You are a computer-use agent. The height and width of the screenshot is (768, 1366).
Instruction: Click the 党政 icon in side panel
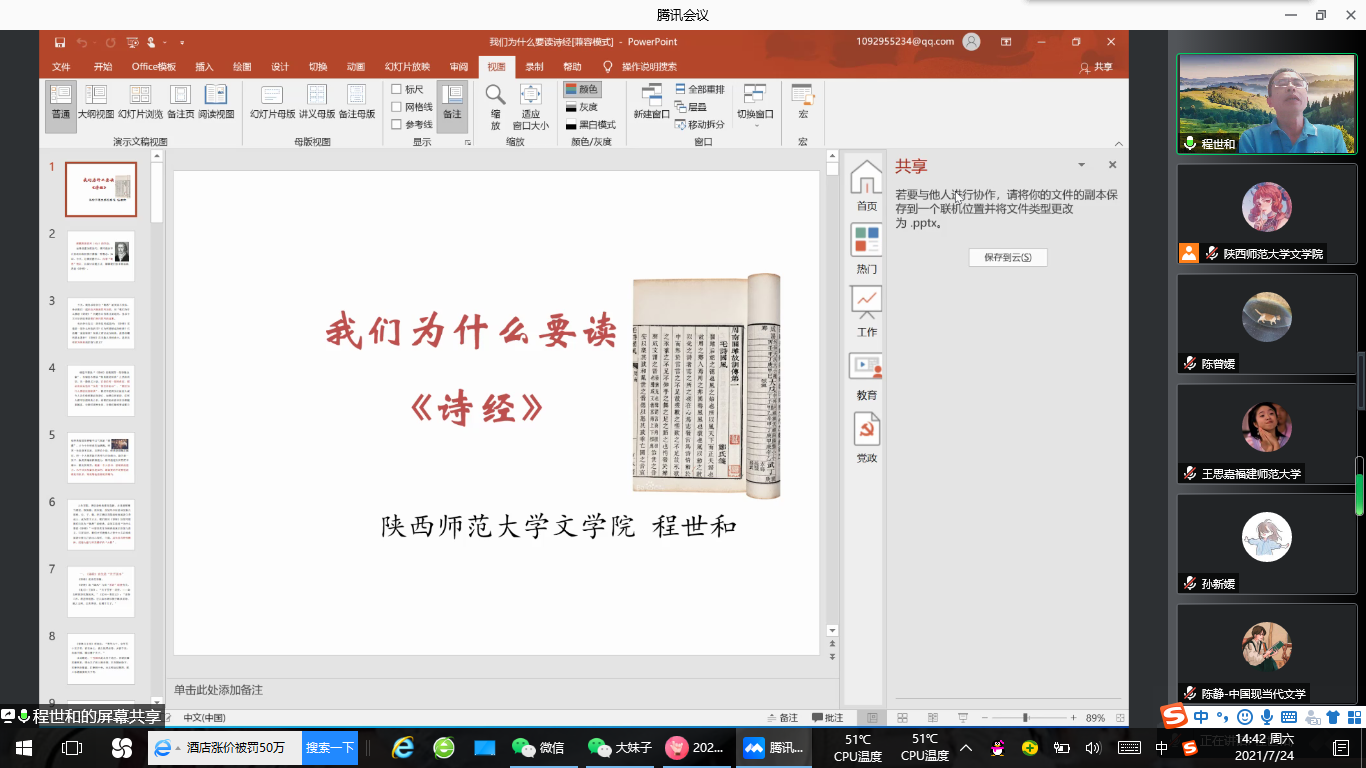point(866,437)
